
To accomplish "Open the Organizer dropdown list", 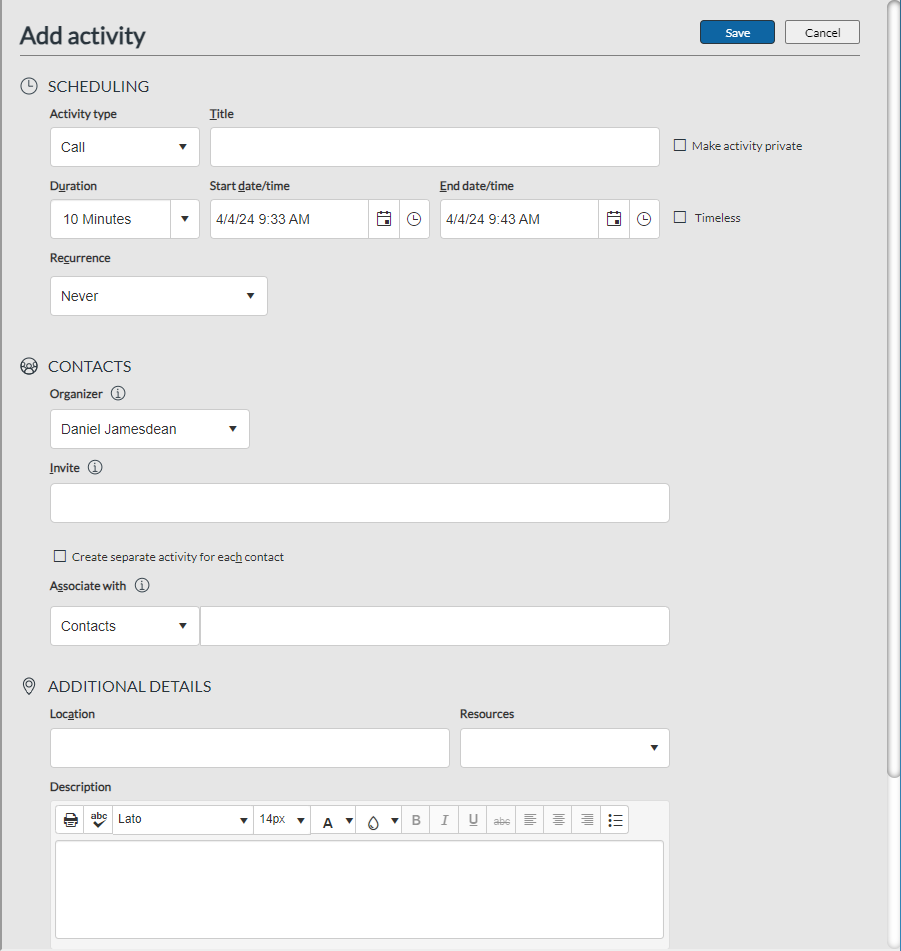I will click(150, 429).
